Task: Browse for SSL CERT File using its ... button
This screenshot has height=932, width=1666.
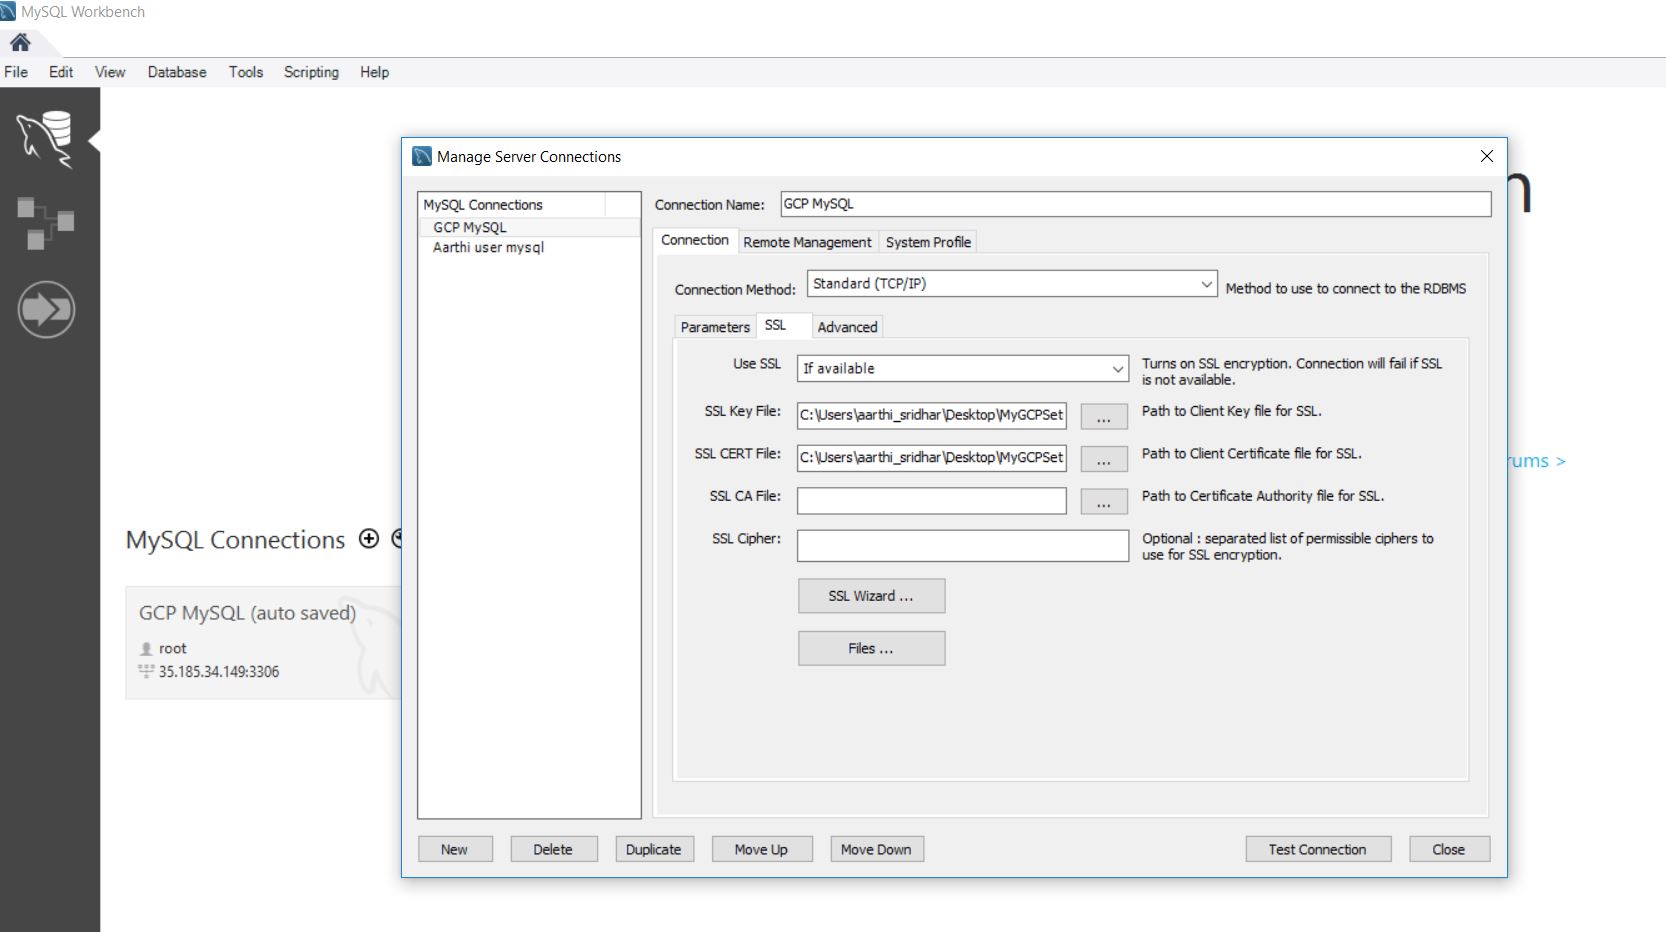Action: 1103,458
